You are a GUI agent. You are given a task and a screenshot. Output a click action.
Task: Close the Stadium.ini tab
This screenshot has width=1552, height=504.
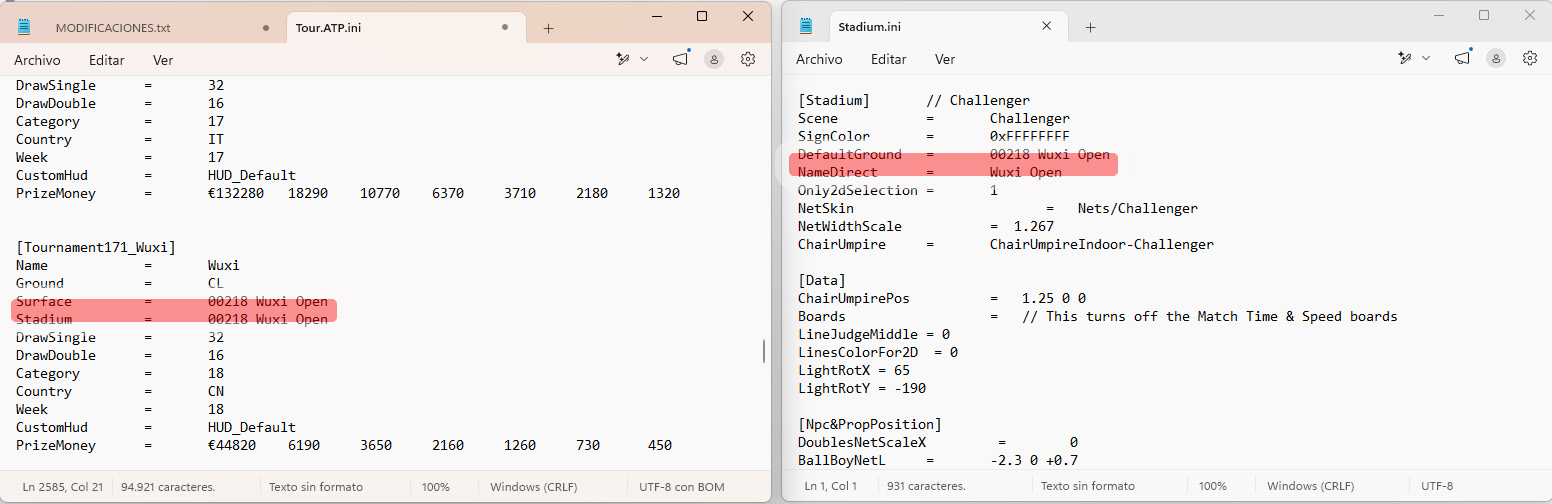pyautogui.click(x=1047, y=27)
